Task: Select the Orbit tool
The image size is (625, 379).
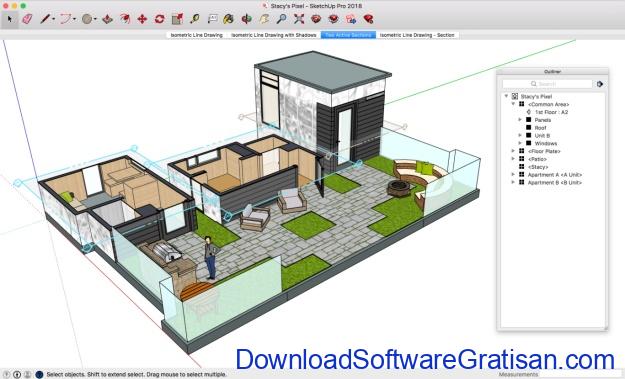Action: pos(247,19)
